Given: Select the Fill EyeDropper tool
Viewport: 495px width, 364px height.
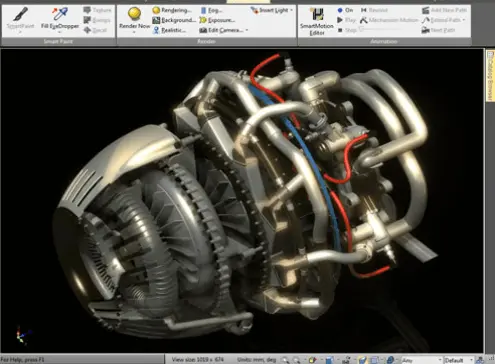Looking at the screenshot, I should (60, 19).
